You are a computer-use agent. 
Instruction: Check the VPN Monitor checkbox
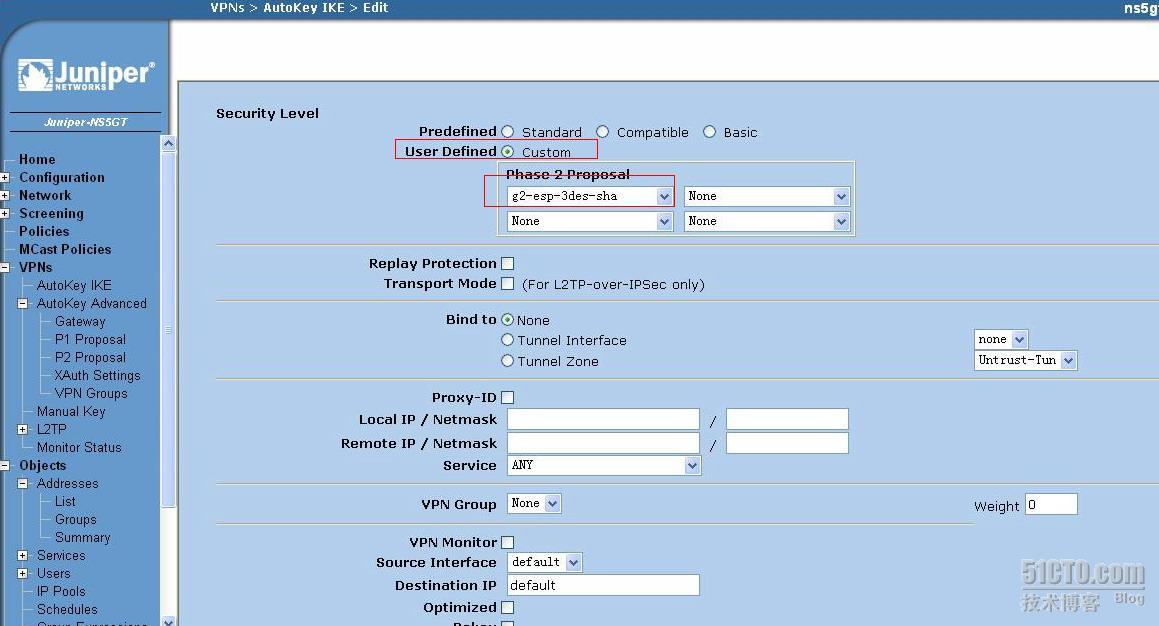tap(508, 542)
